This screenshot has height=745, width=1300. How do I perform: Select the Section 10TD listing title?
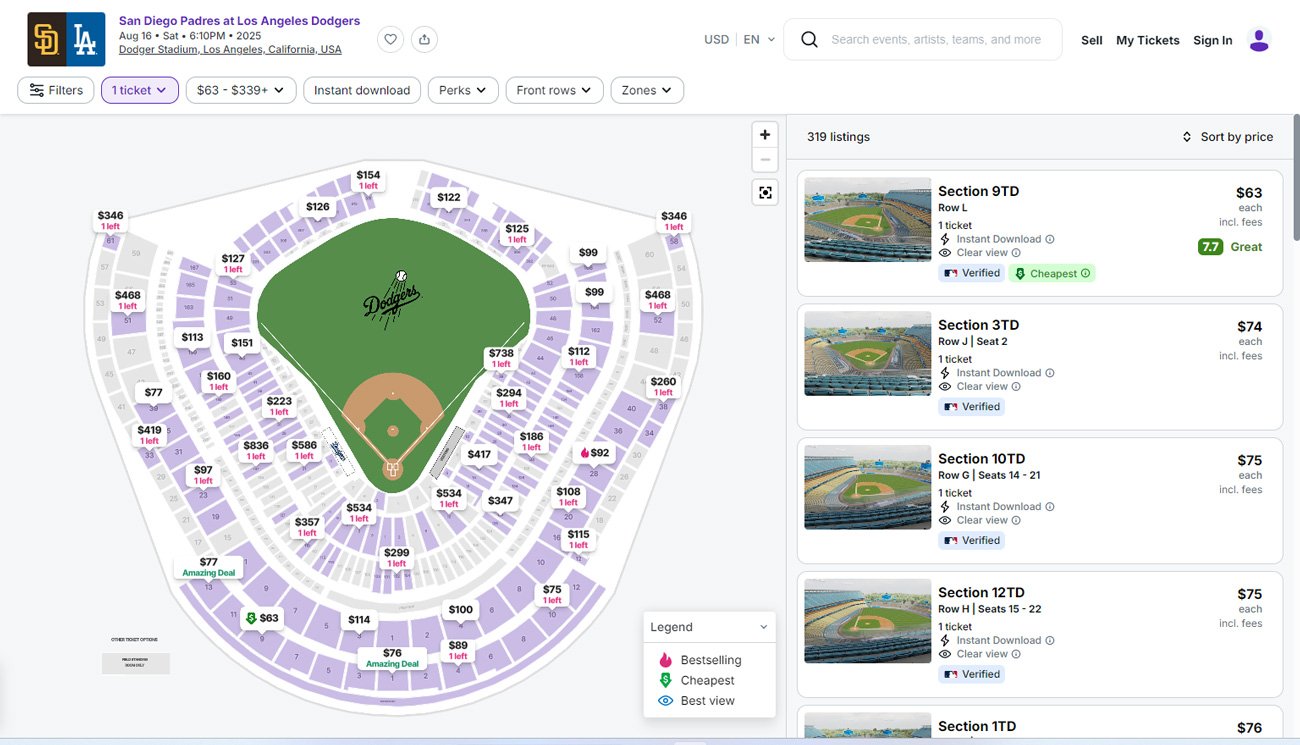pos(981,459)
